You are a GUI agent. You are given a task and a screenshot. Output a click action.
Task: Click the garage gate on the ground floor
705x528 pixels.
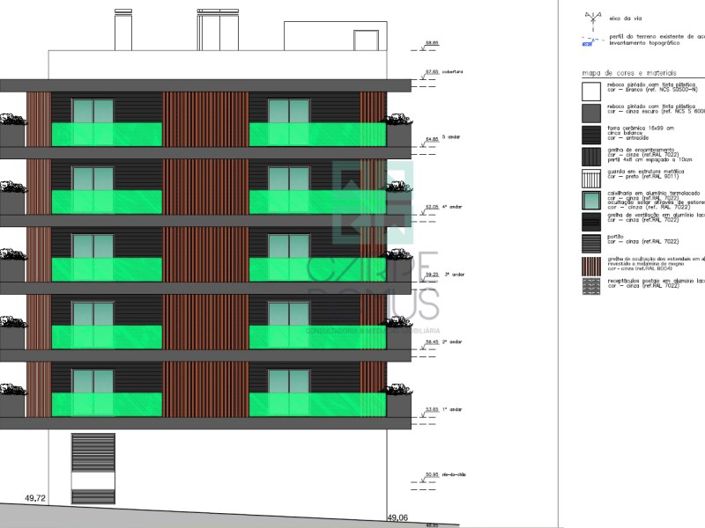93,468
